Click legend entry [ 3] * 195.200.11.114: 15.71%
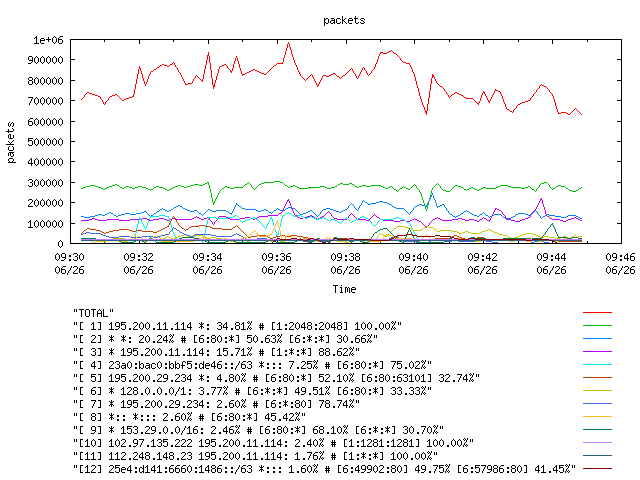Screen dimensions: 640x480 coord(216,352)
